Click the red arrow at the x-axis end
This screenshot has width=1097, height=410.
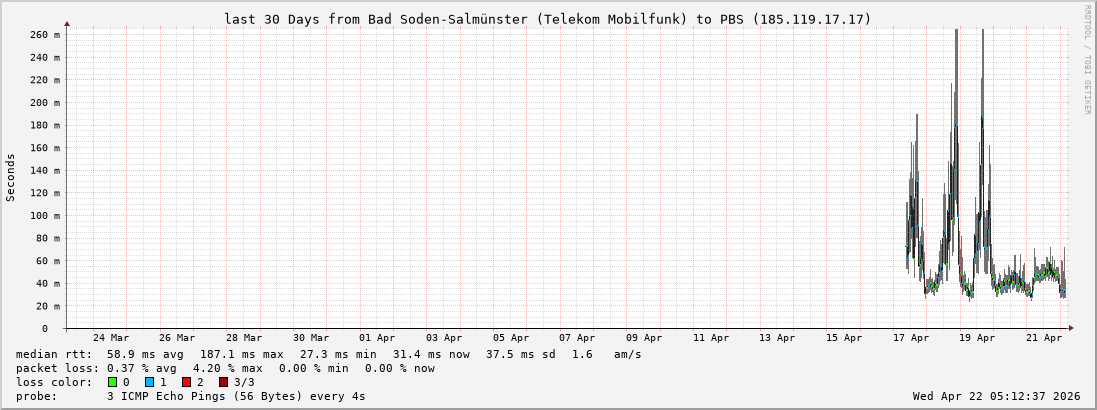(1070, 328)
